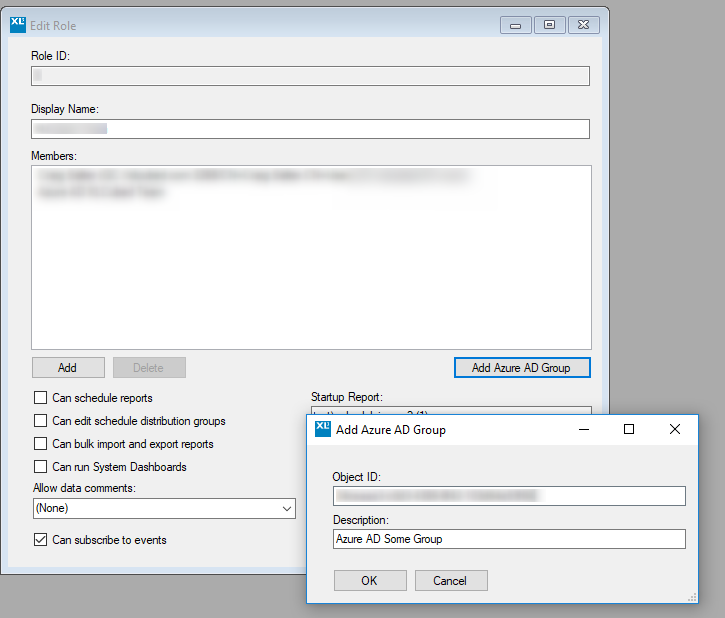Enable Can run System Dashboards option
725x618 pixels.
(41, 467)
